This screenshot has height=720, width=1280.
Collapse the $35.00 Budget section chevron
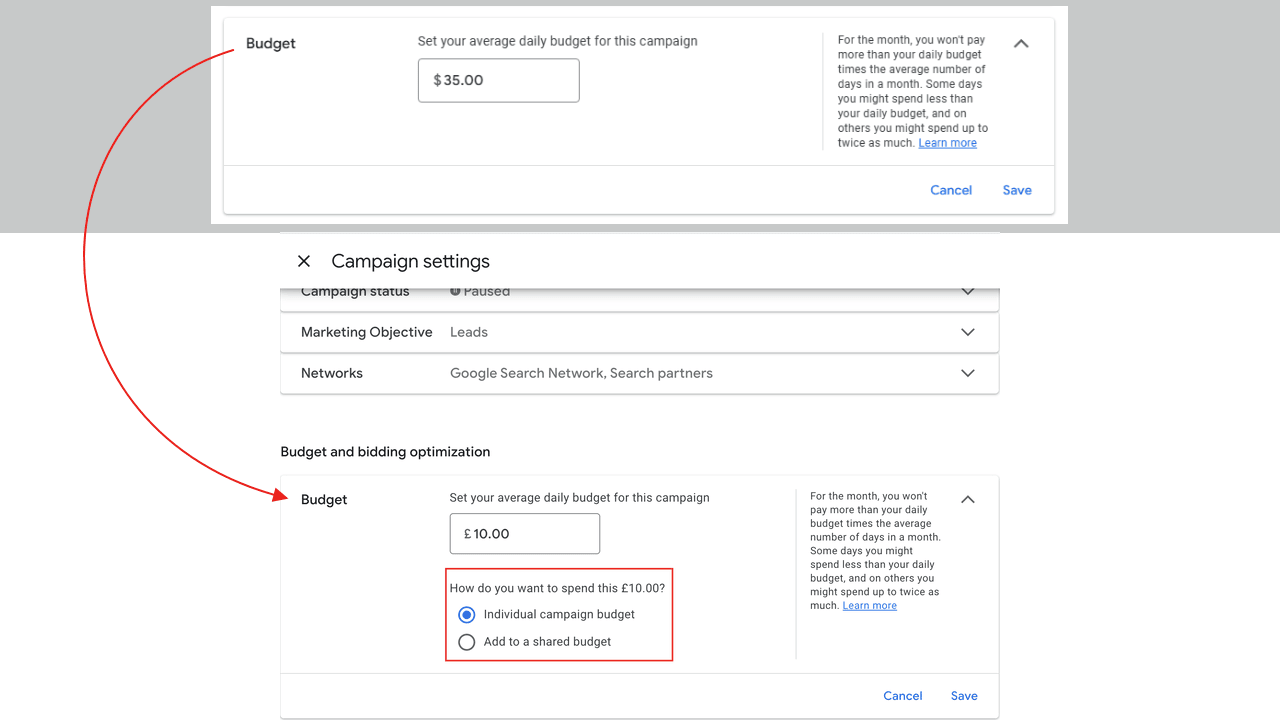click(x=1021, y=44)
